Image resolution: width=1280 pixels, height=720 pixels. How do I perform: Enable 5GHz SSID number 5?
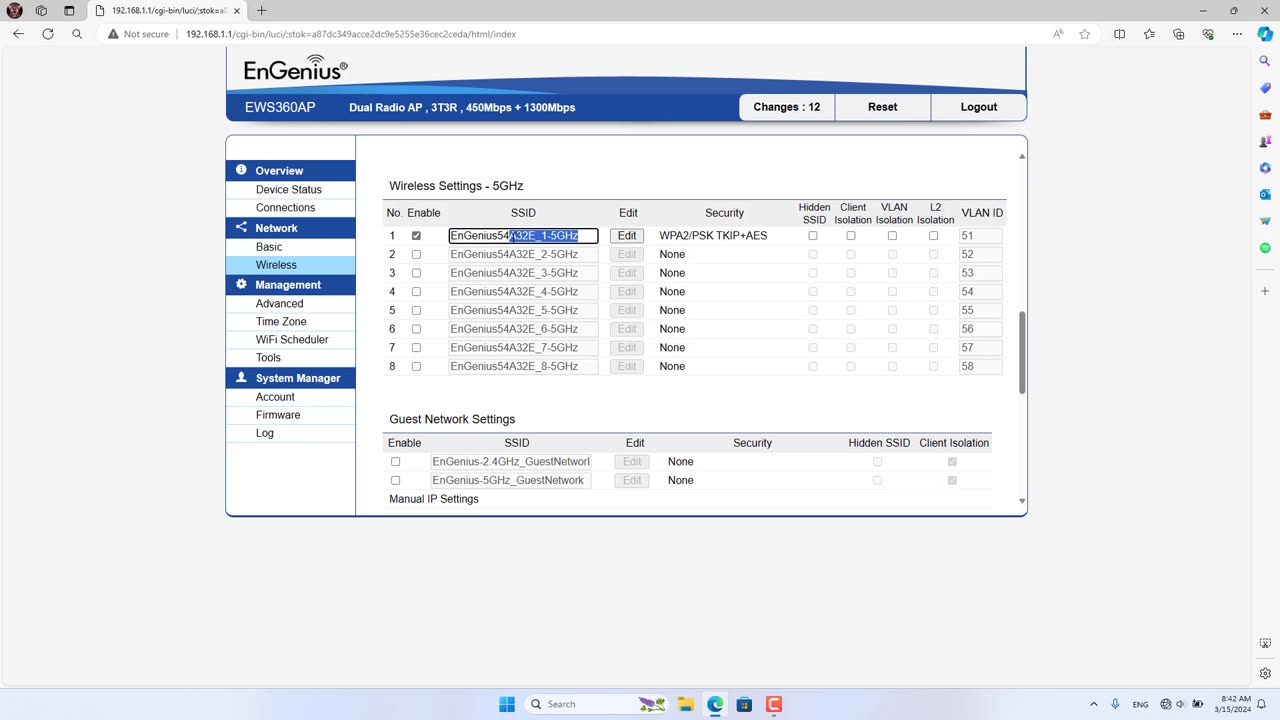point(416,310)
